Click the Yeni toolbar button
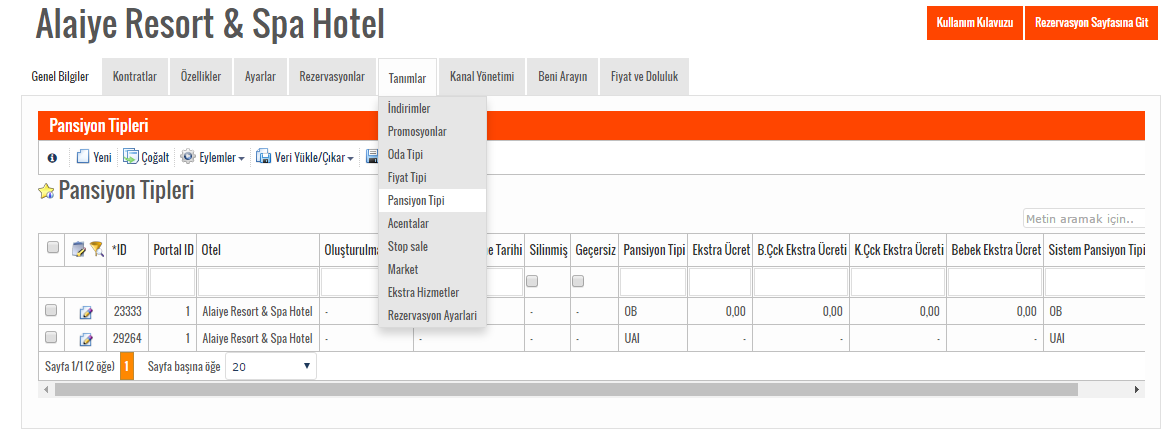This screenshot has width=1175, height=441. (x=94, y=157)
